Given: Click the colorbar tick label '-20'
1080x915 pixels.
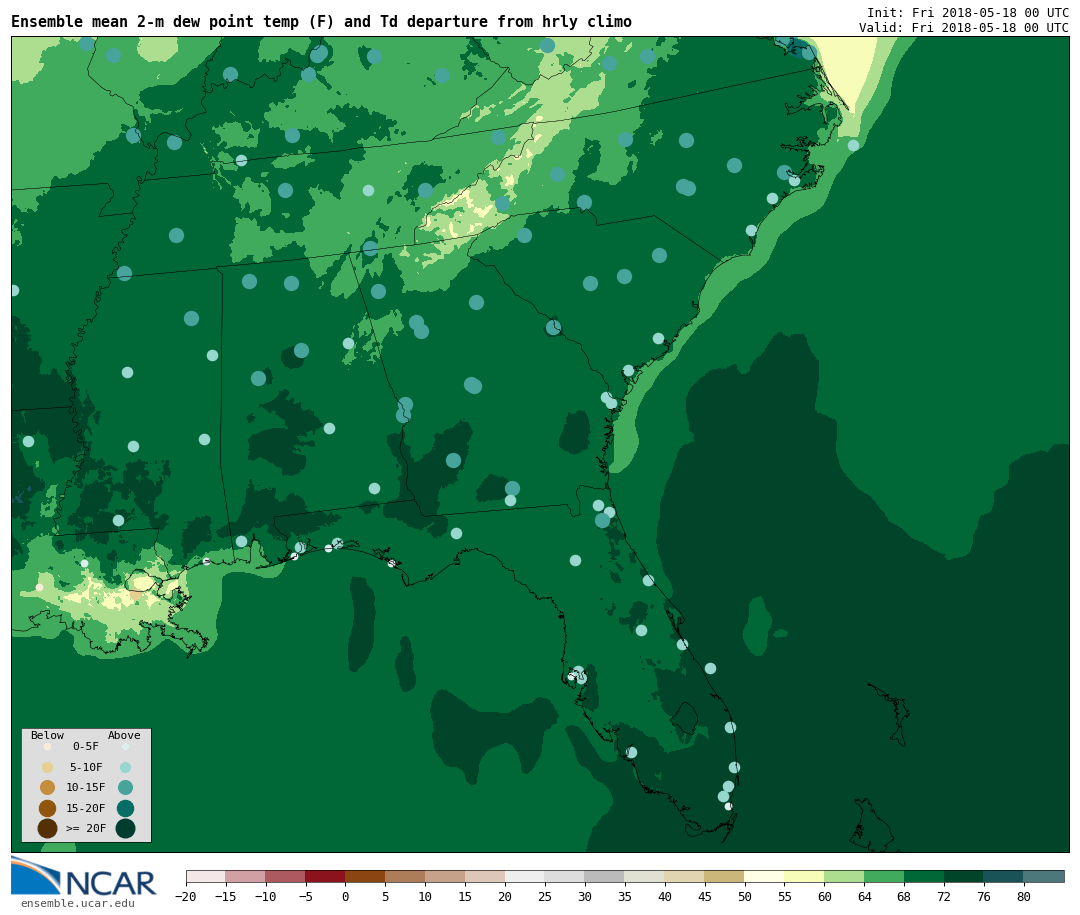Looking at the screenshot, I should click(185, 897).
